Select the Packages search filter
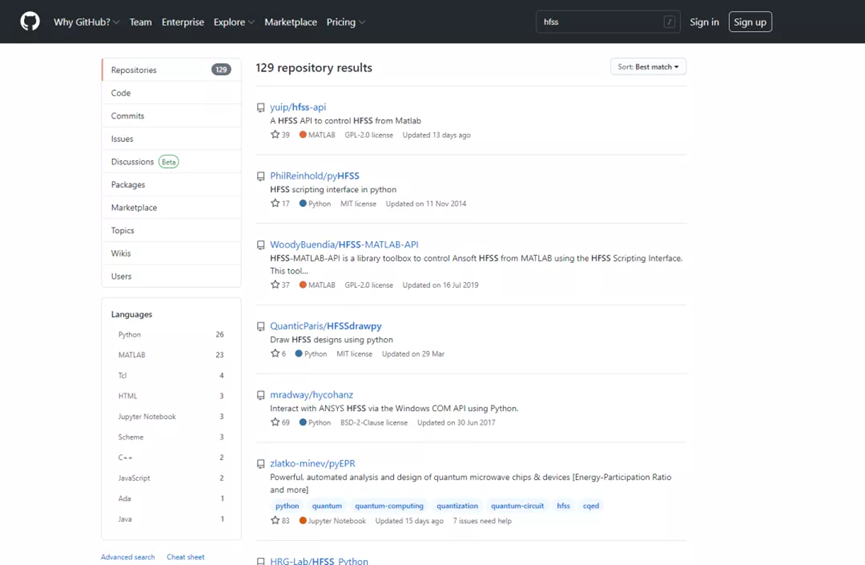 172,184
